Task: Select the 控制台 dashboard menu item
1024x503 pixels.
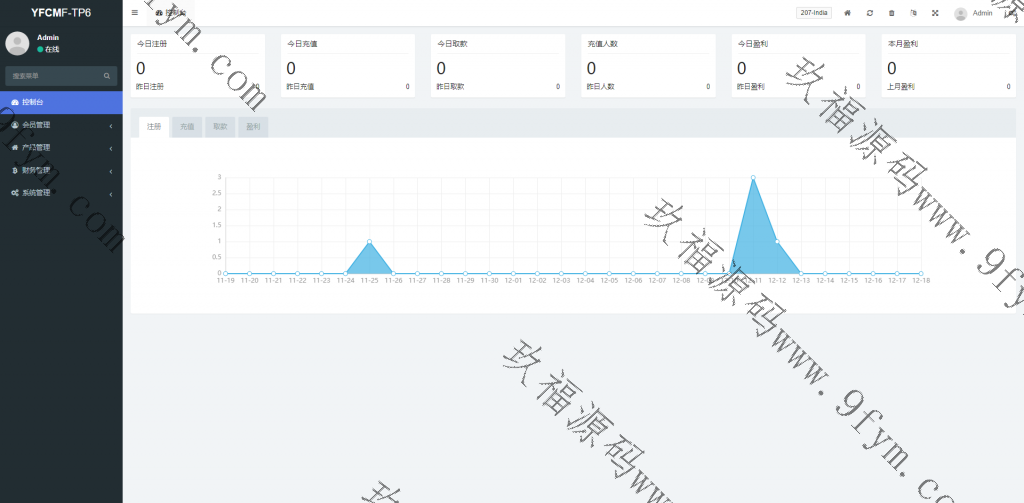Action: [x=60, y=102]
